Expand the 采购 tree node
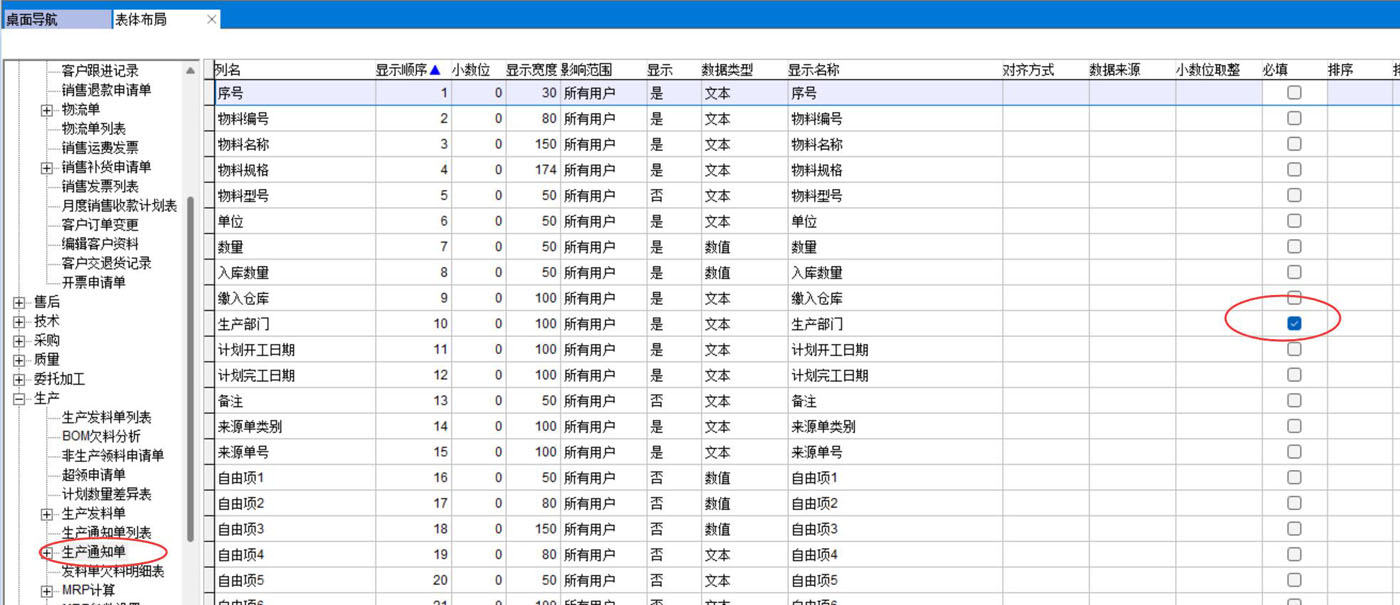This screenshot has width=1400, height=605. 18,341
